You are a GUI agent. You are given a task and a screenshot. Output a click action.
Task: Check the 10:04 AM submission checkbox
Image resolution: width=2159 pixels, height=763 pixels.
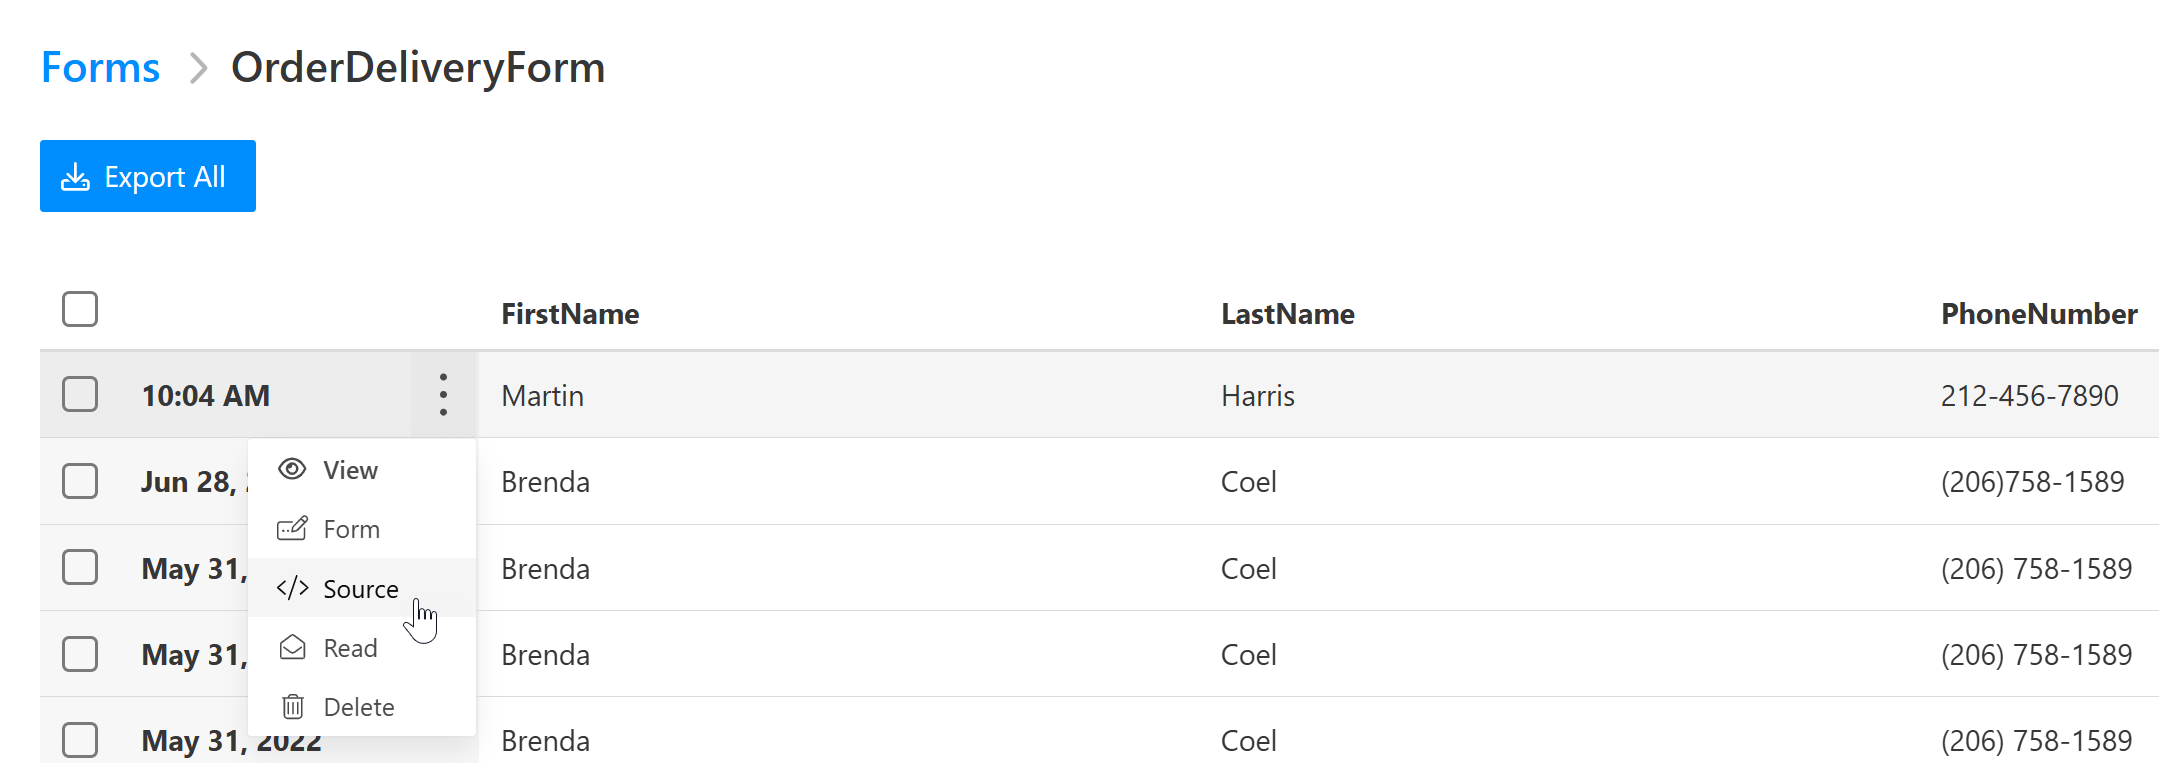click(x=80, y=394)
